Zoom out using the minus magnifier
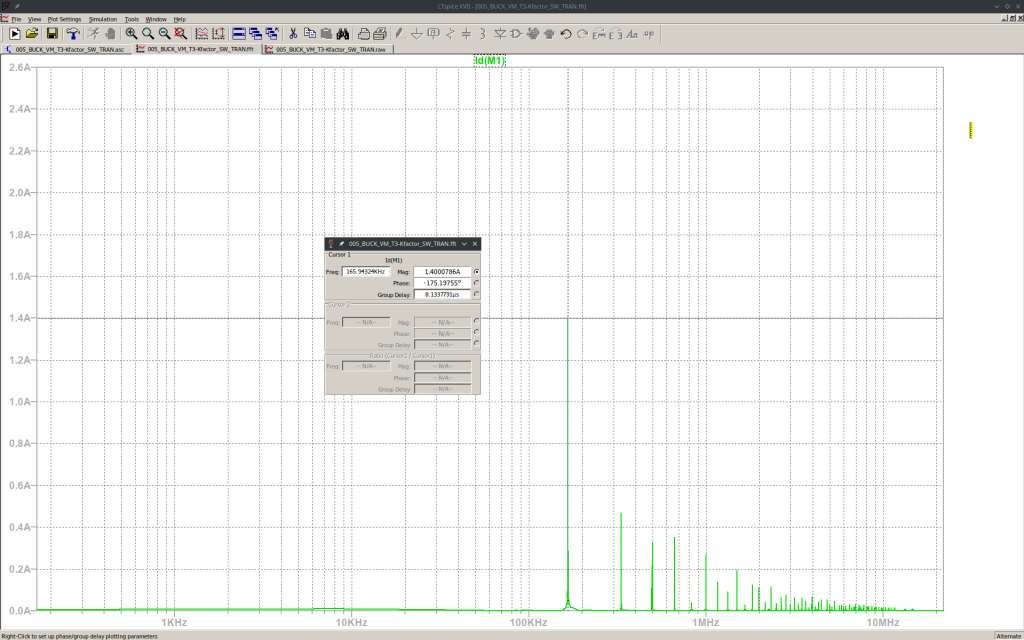 164,33
